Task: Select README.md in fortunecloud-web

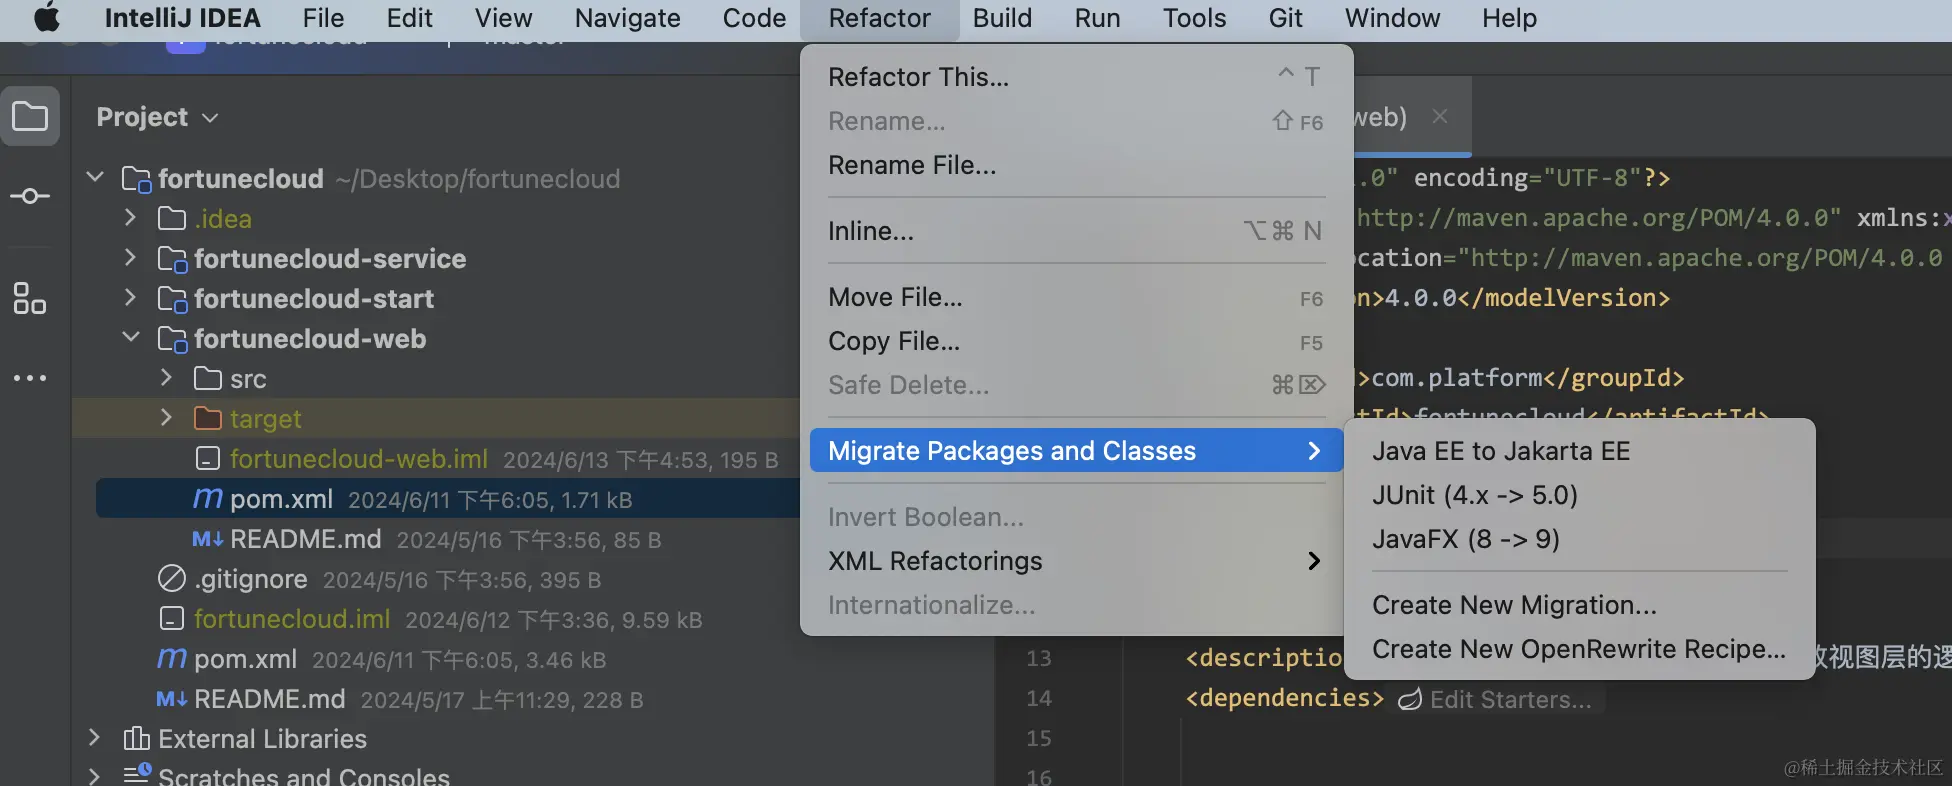Action: point(305,539)
